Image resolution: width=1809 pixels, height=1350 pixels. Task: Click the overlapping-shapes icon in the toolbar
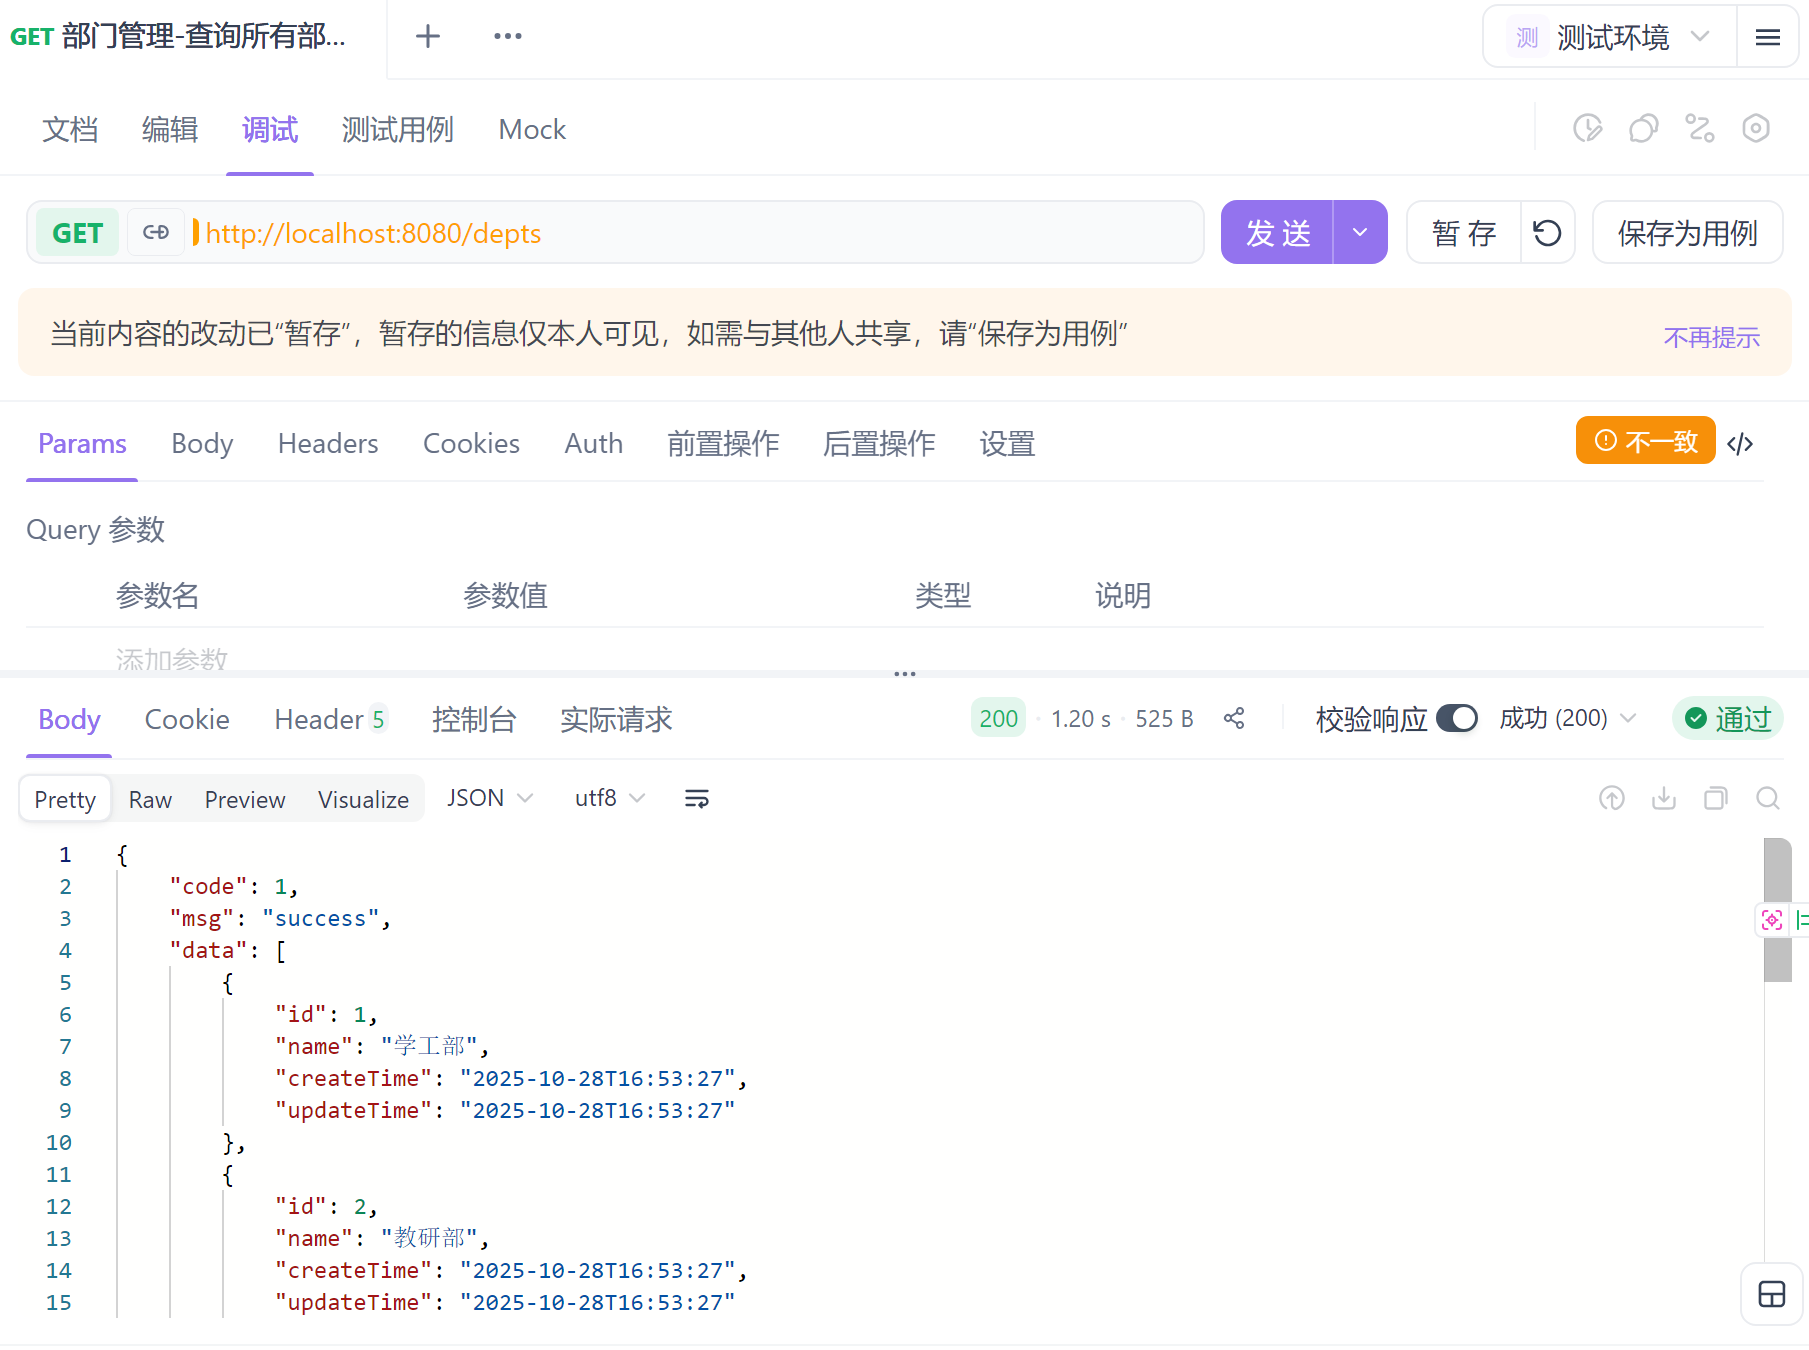click(x=1643, y=129)
